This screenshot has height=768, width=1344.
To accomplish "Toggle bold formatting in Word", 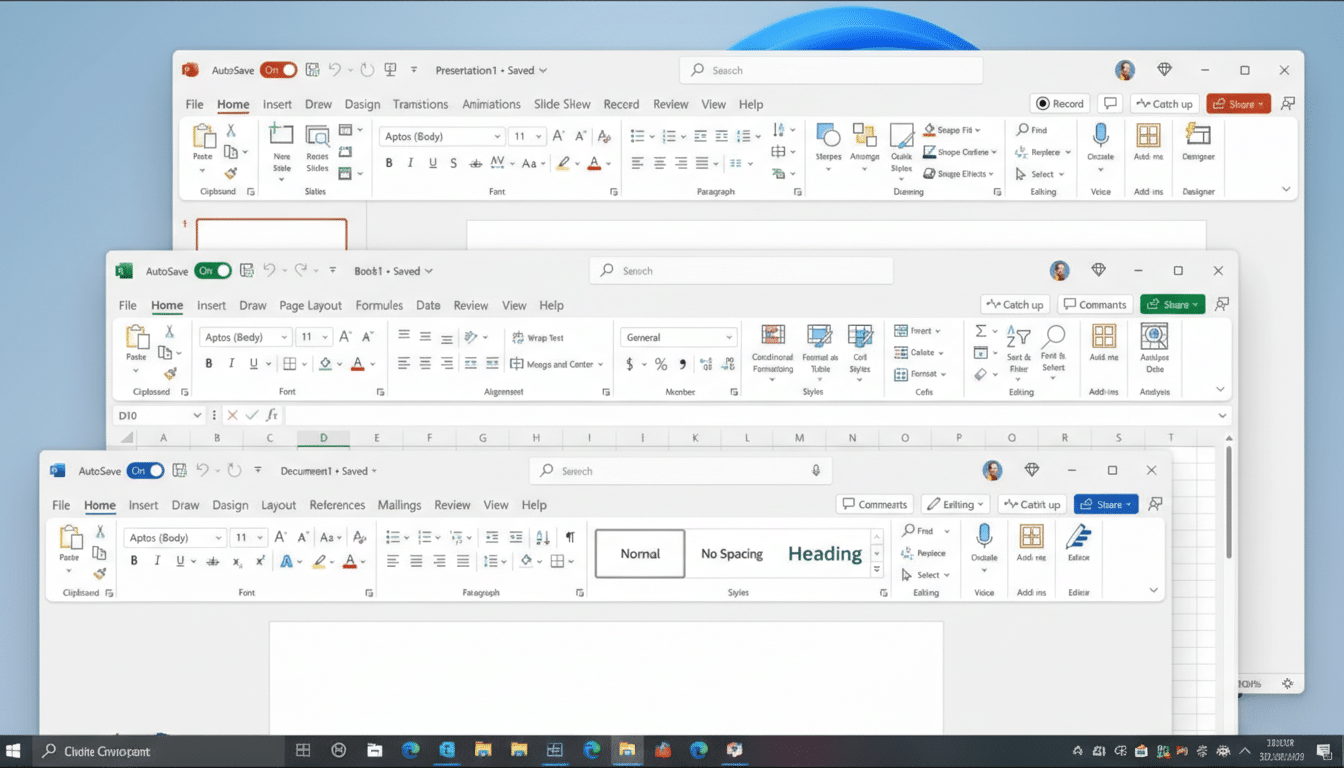I will (x=133, y=560).
